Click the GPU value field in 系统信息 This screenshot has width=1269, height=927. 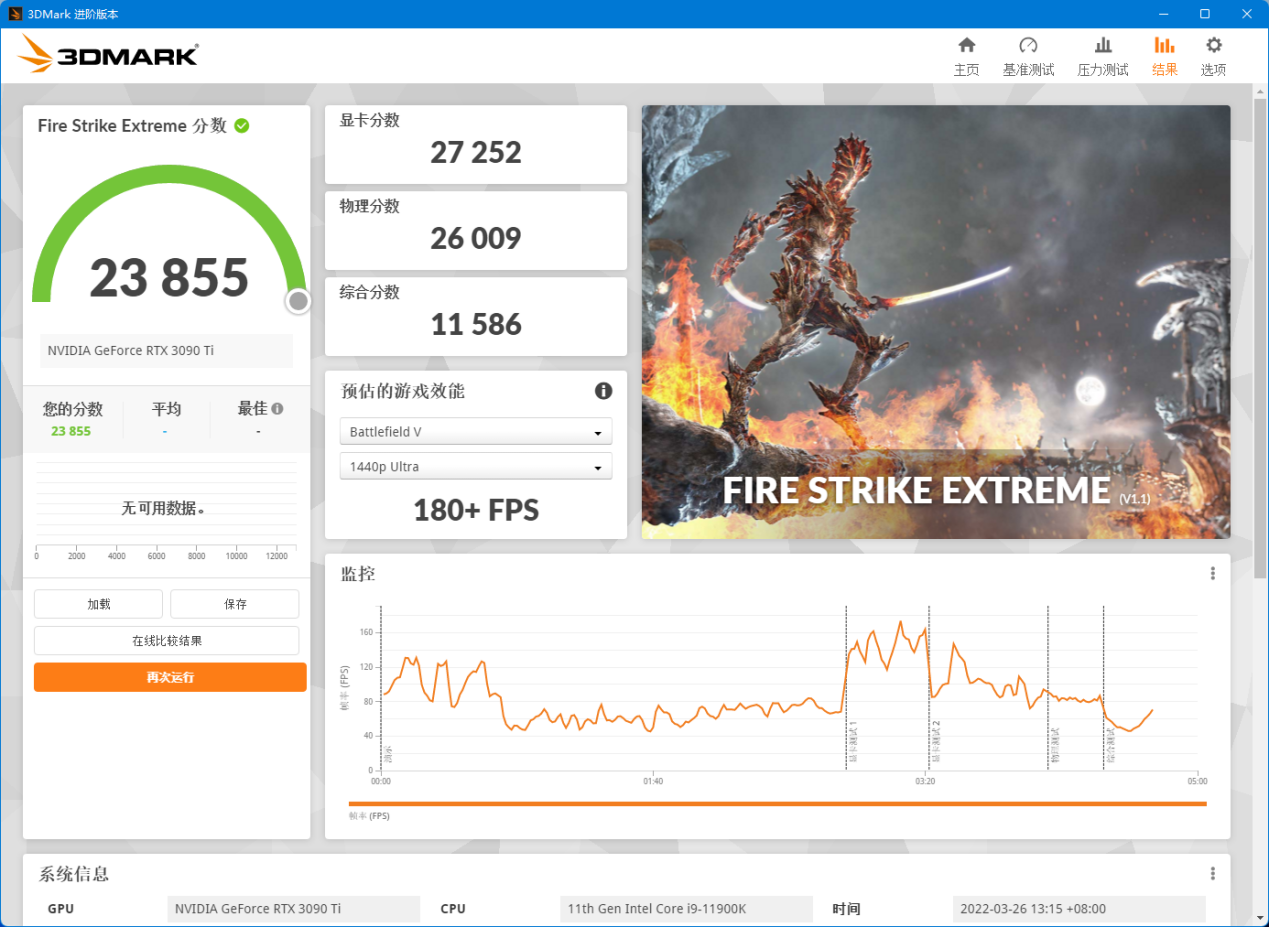click(x=293, y=909)
